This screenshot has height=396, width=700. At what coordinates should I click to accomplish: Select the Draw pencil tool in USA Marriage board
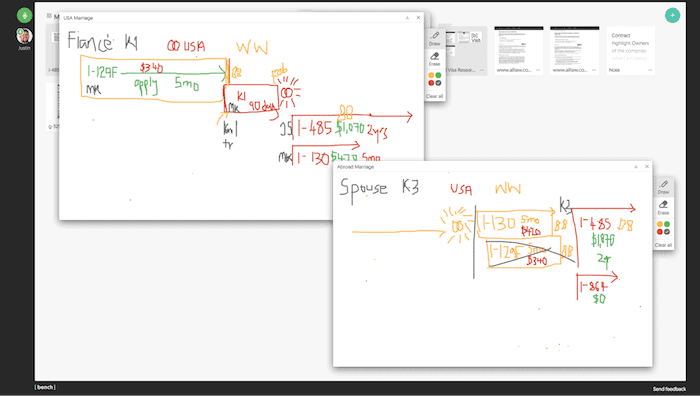point(434,38)
